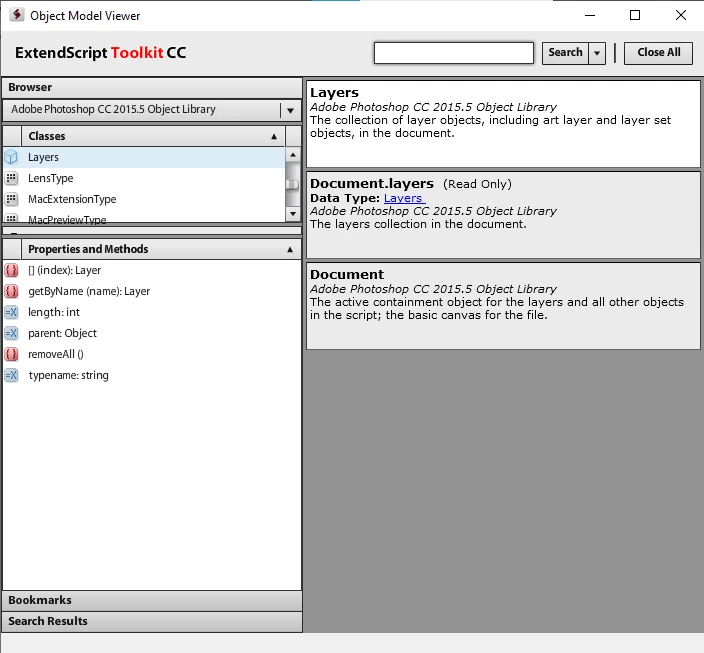Click into the search text field
The image size is (704, 653).
pyautogui.click(x=453, y=53)
